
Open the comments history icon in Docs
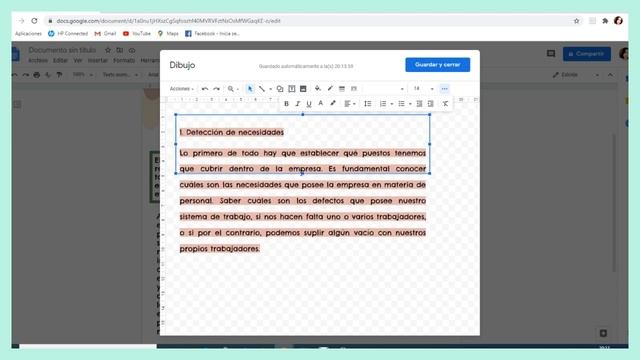pos(551,53)
